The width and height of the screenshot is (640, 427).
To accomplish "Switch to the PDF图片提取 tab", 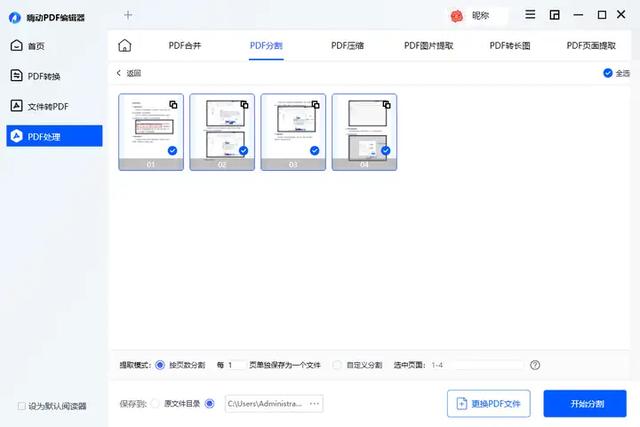I will [x=429, y=45].
